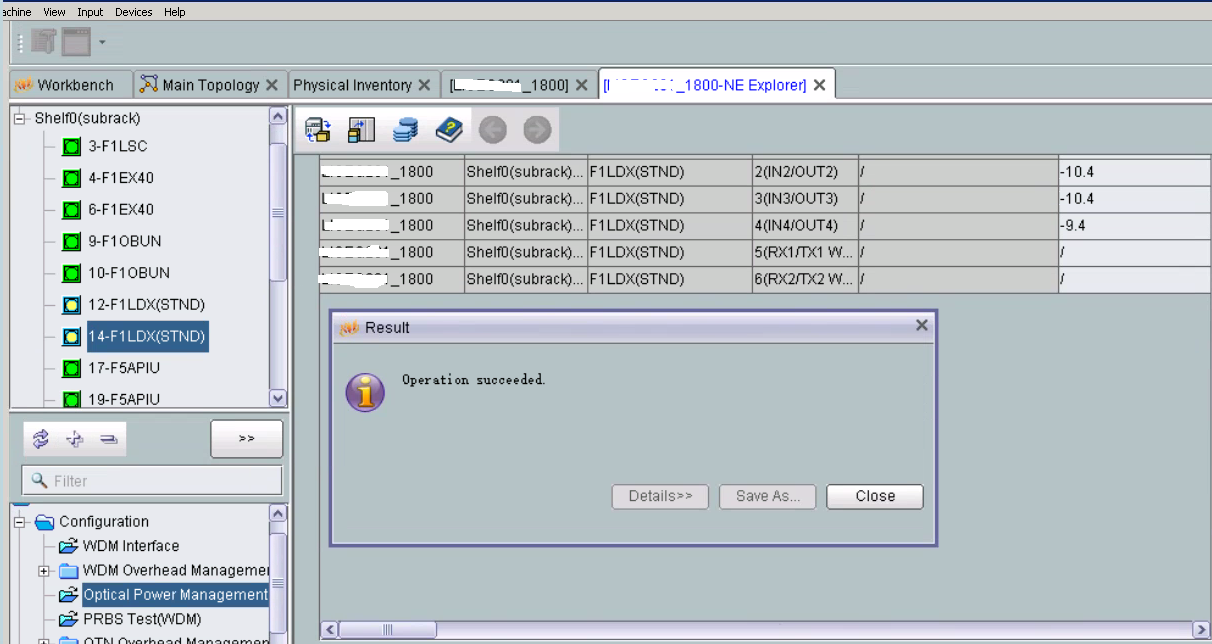Click the collapse-all icon above Filter
Screen dimensions: 1212x644
coord(109,439)
